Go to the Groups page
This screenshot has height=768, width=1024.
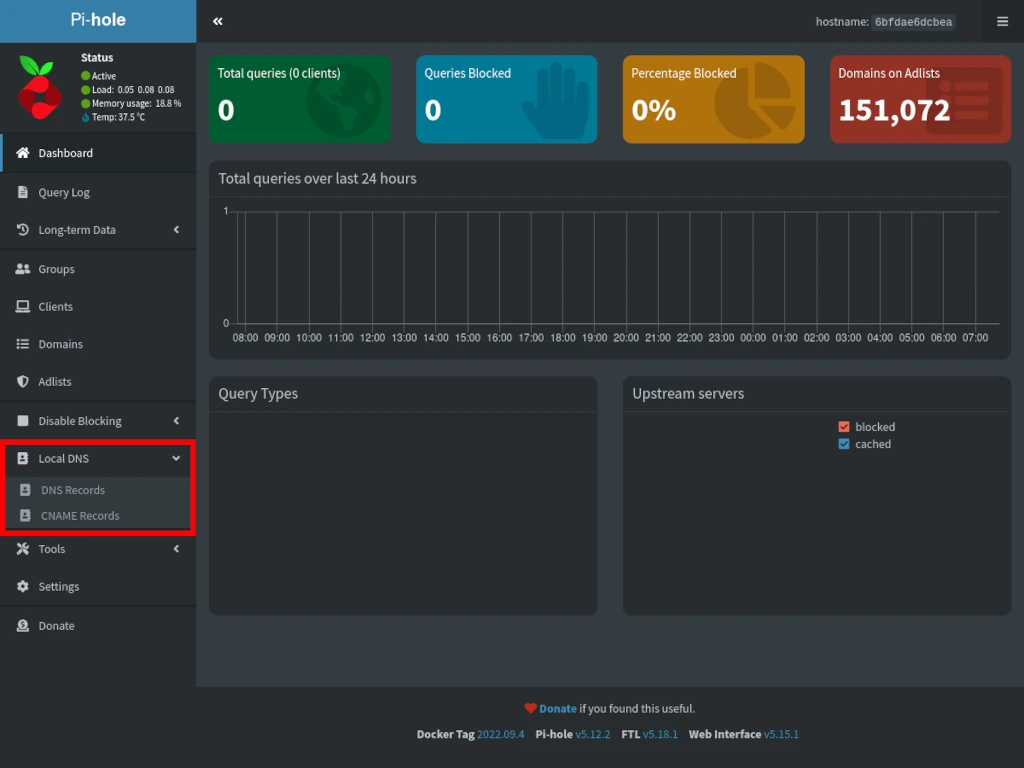98,269
